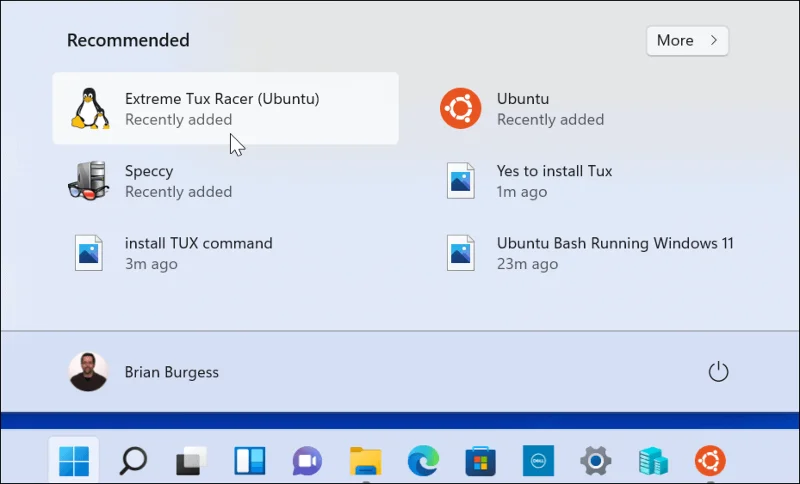Click Ubuntu Bash Running Windows 11 name
Viewport: 800px width, 484px height.
tap(615, 243)
